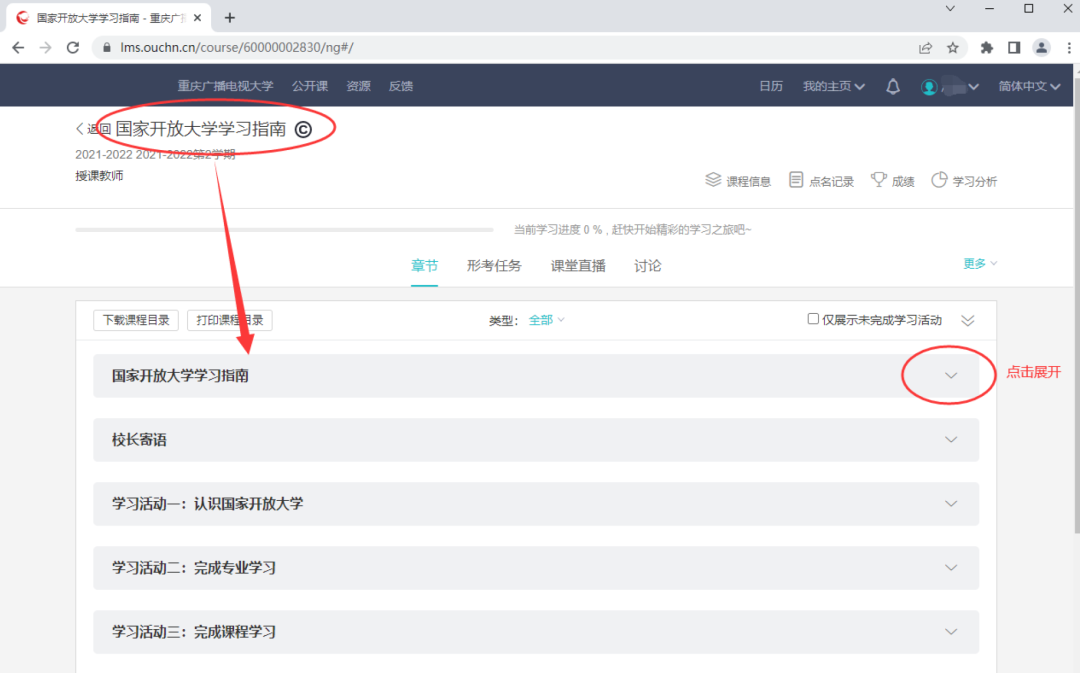
Task: Expand the 校长寄语 section
Action: coord(951,439)
